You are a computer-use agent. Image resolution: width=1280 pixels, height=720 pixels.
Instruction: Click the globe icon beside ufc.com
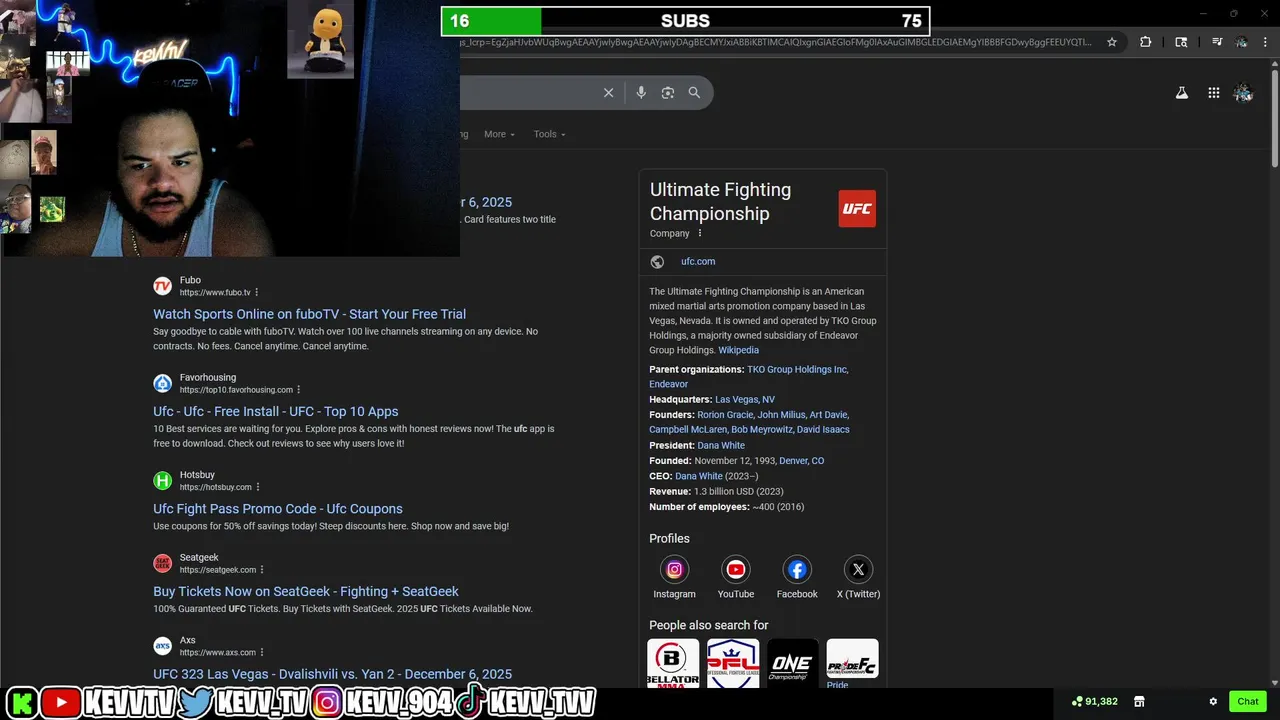click(x=657, y=262)
